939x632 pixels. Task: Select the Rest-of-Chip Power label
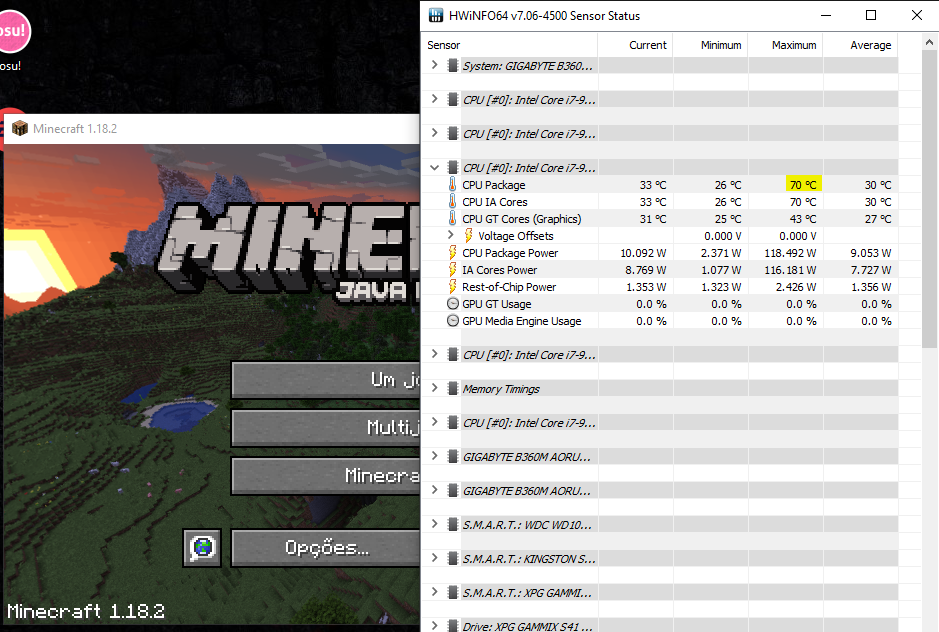[509, 287]
